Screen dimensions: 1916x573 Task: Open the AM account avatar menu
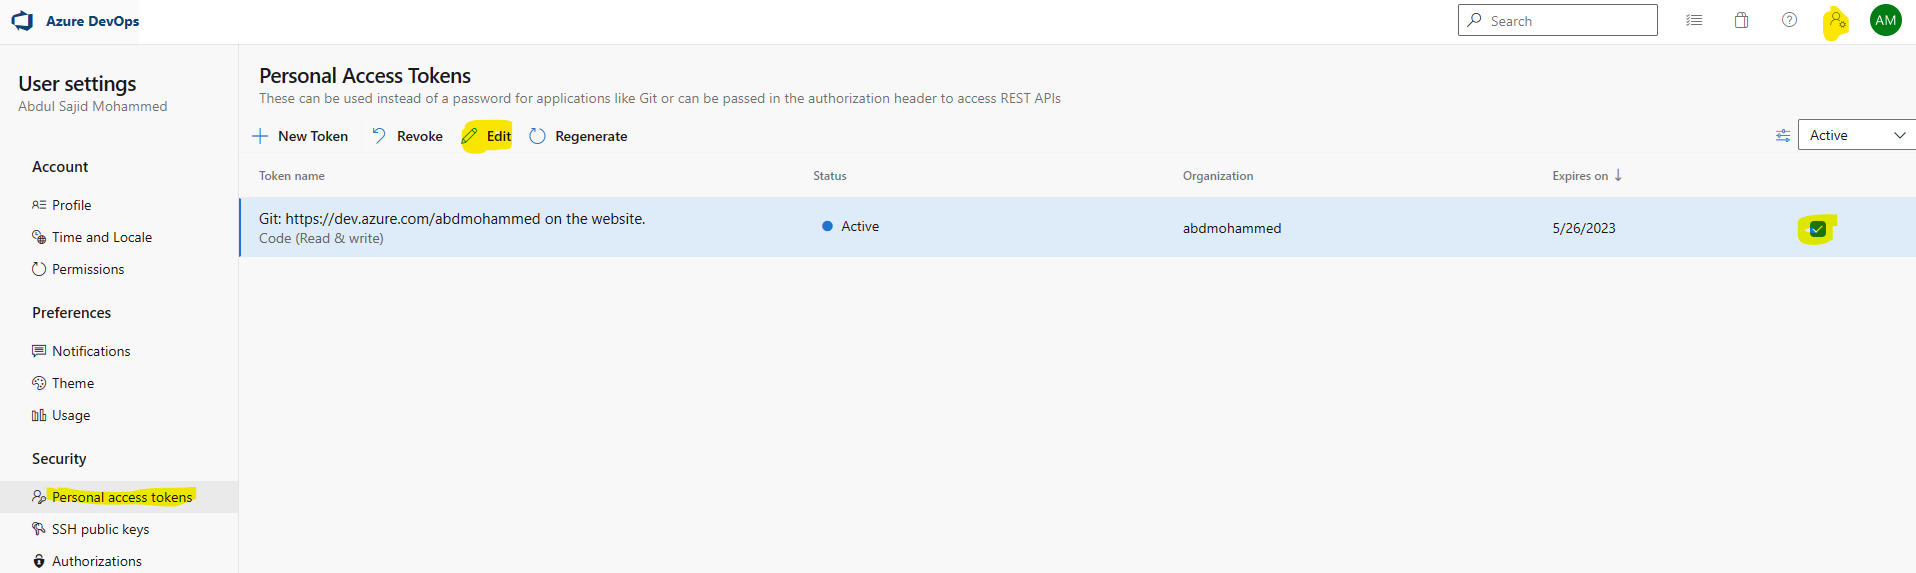tap(1885, 20)
